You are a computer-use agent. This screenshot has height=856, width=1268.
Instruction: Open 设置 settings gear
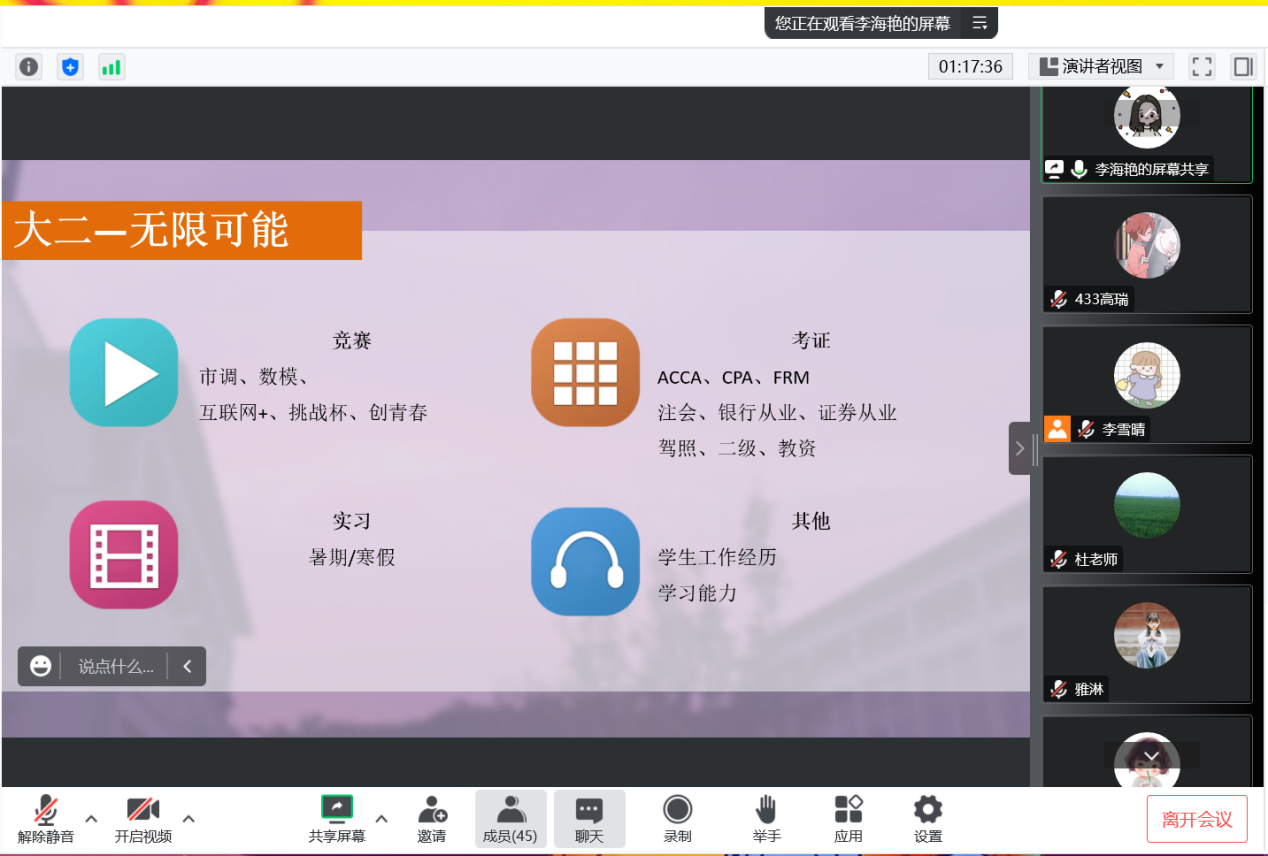(928, 819)
